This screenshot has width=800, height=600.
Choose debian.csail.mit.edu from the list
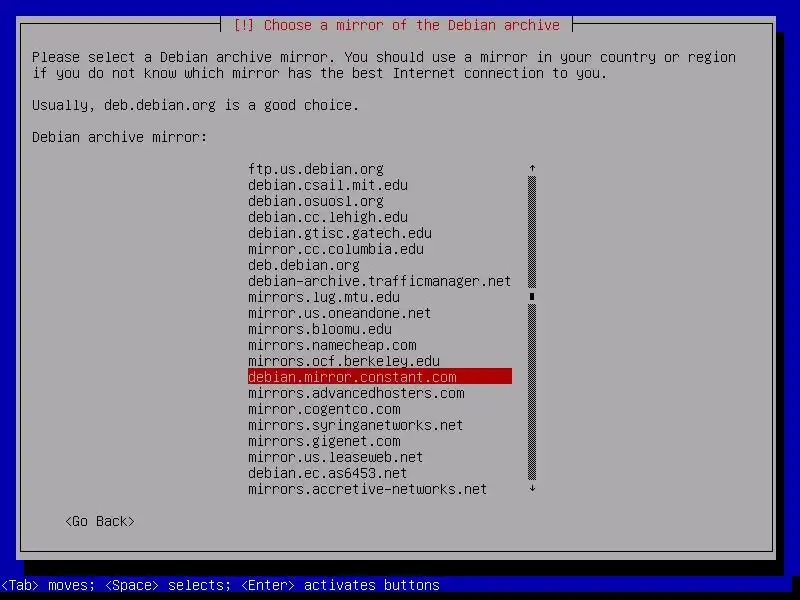click(328, 185)
